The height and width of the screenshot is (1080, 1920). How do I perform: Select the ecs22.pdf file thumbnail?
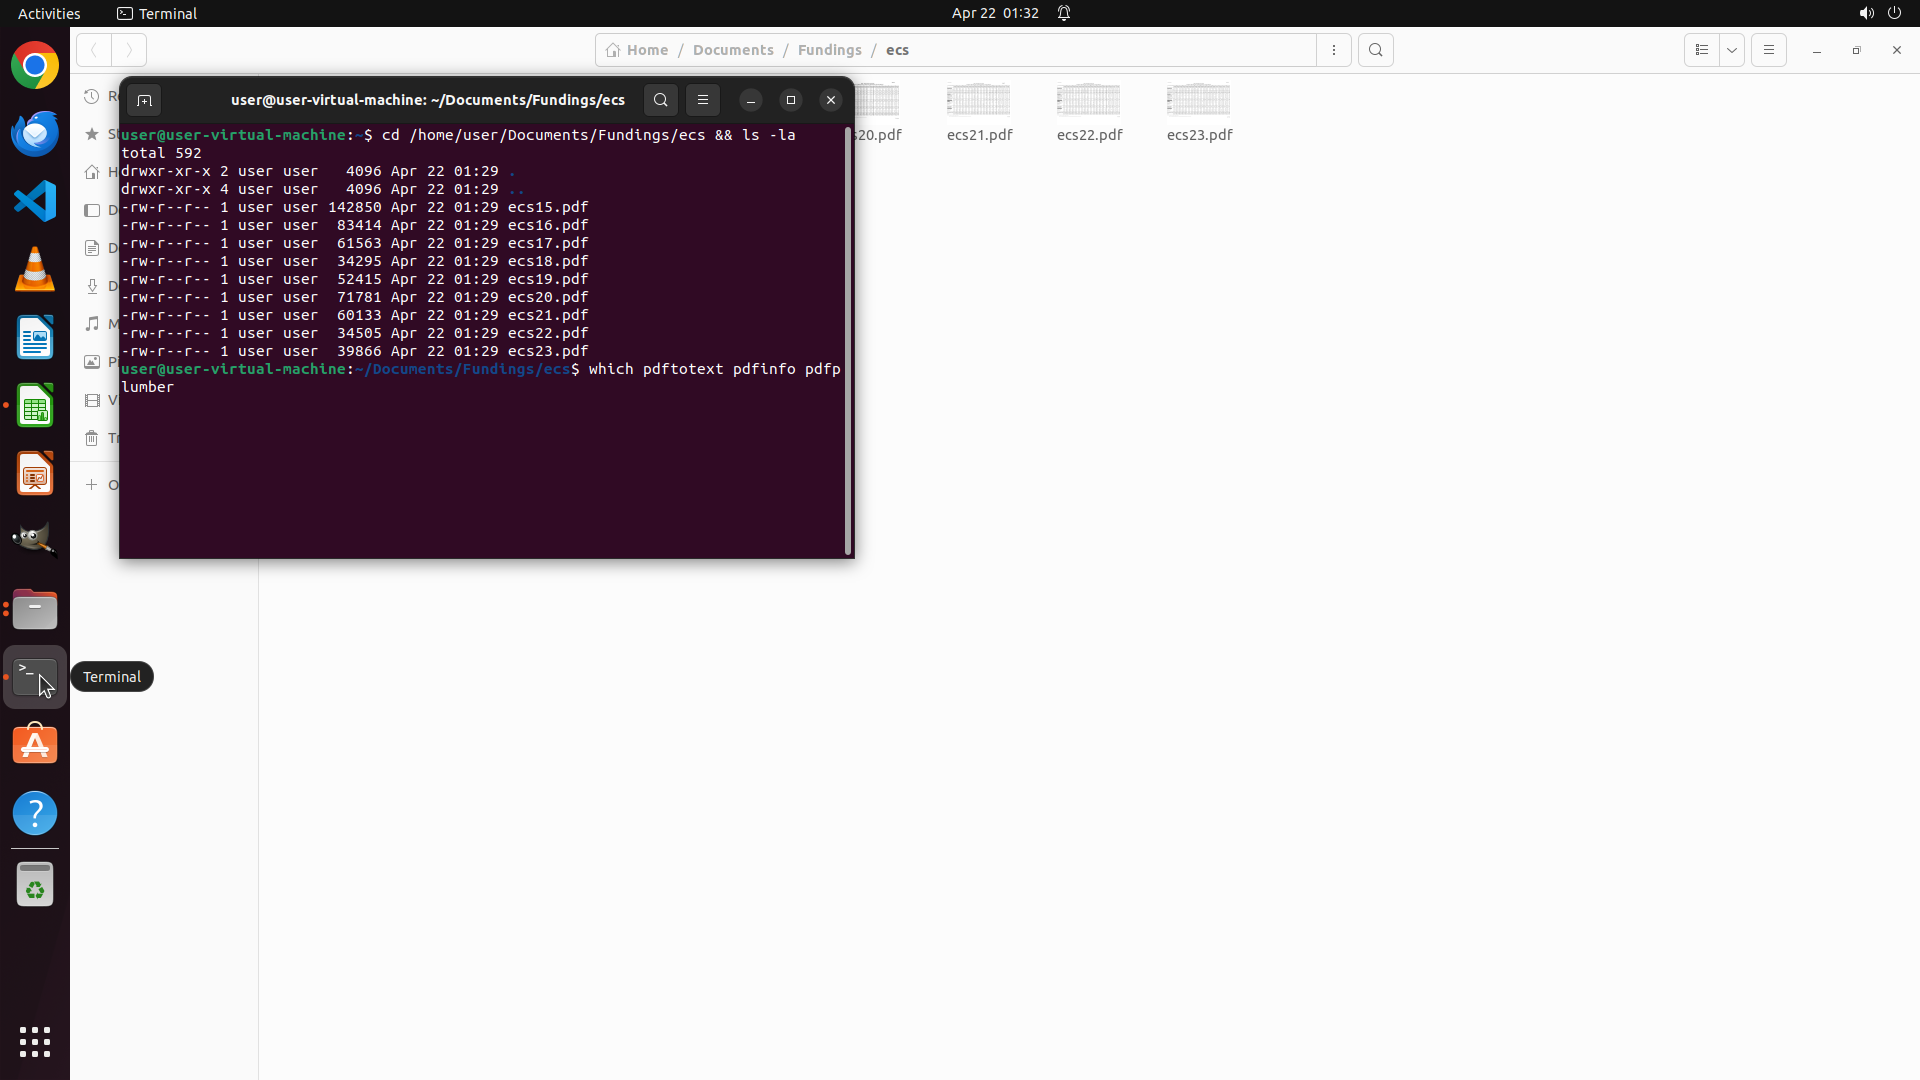point(1089,101)
